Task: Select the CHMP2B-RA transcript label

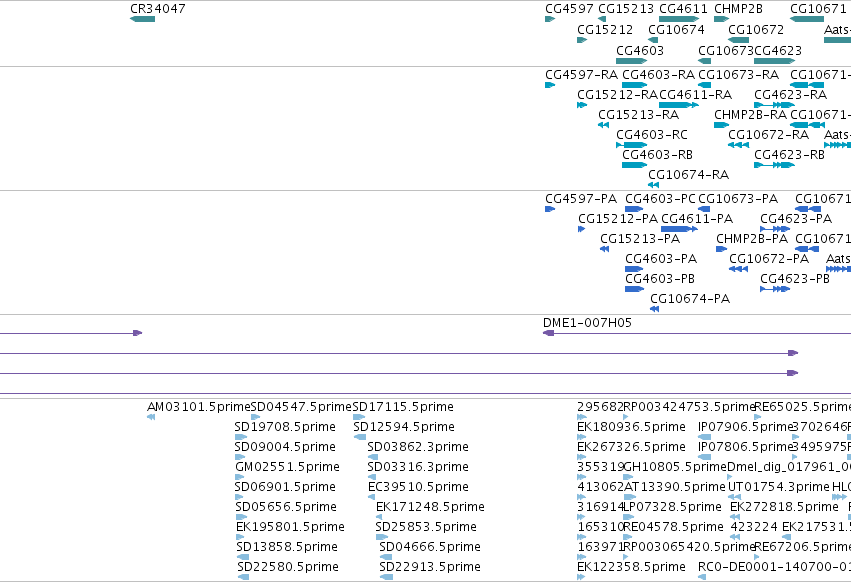Action: [750, 115]
